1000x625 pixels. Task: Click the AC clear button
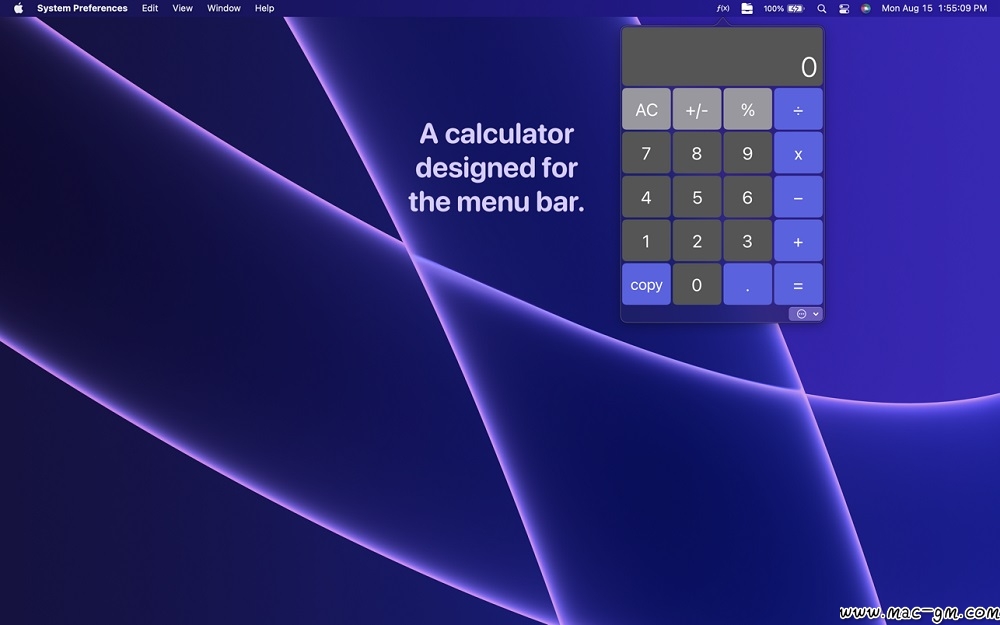coord(646,109)
